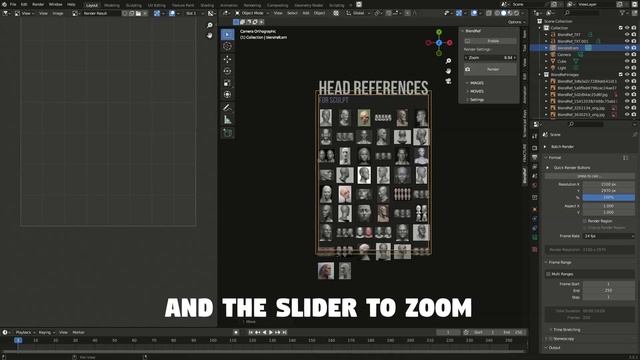
Task: Disable render for the Cube row
Action: [633, 61]
